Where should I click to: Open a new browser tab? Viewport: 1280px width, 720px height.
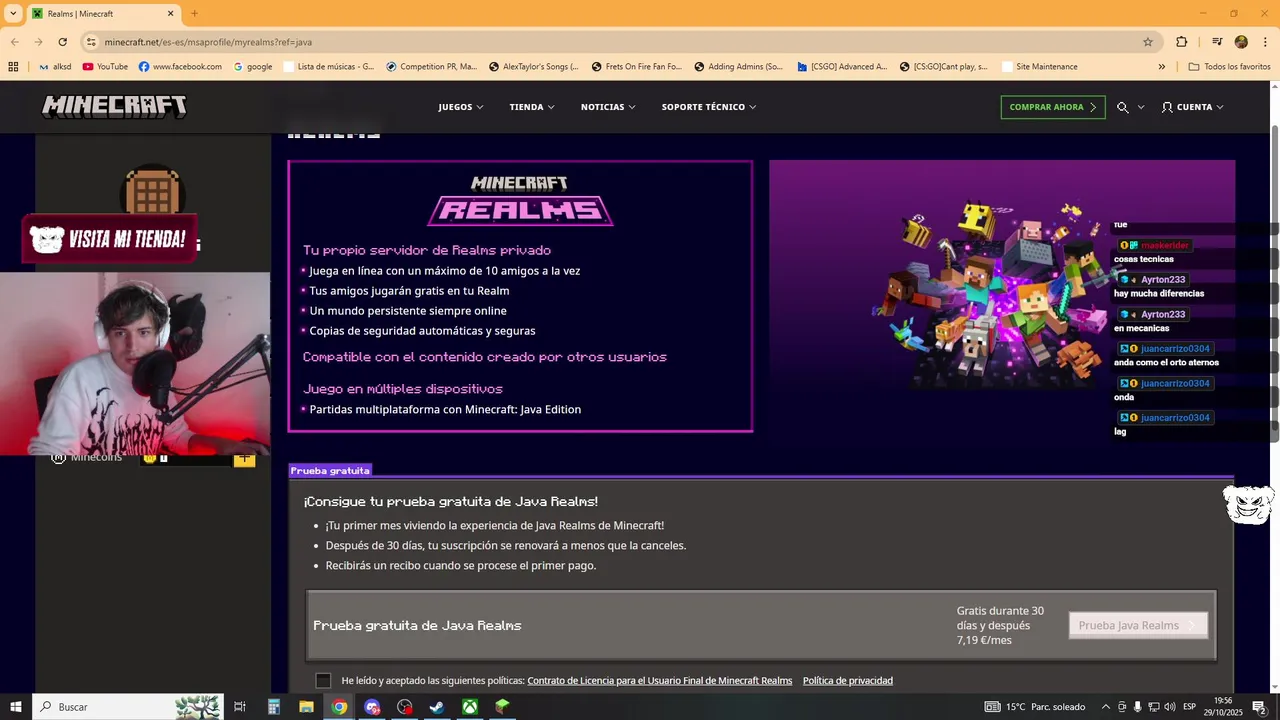pyautogui.click(x=194, y=14)
